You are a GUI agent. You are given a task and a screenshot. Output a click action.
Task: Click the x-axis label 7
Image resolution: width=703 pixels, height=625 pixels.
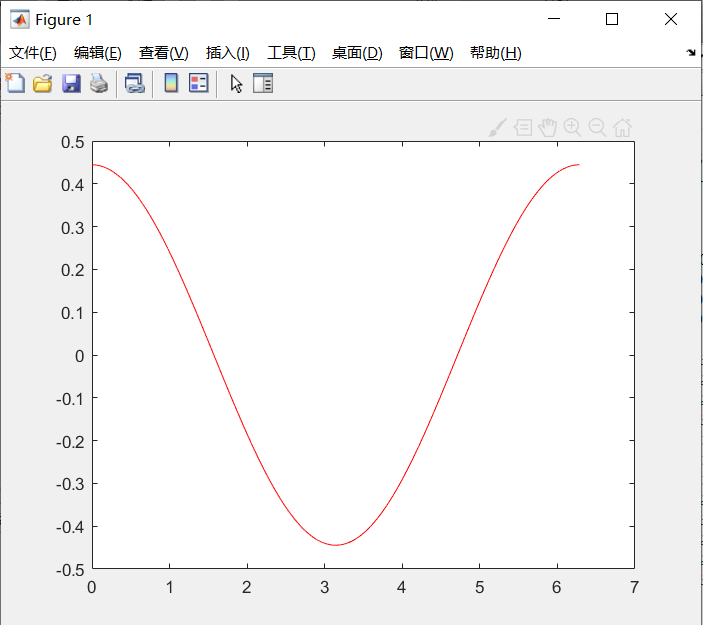click(634, 587)
